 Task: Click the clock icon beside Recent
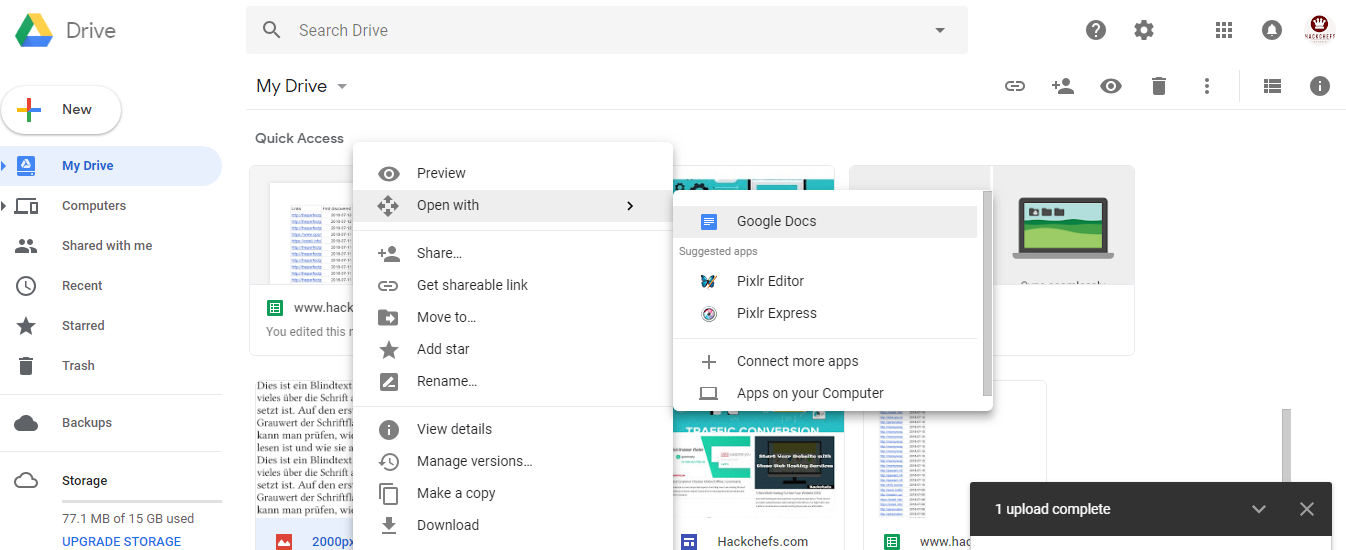click(26, 286)
